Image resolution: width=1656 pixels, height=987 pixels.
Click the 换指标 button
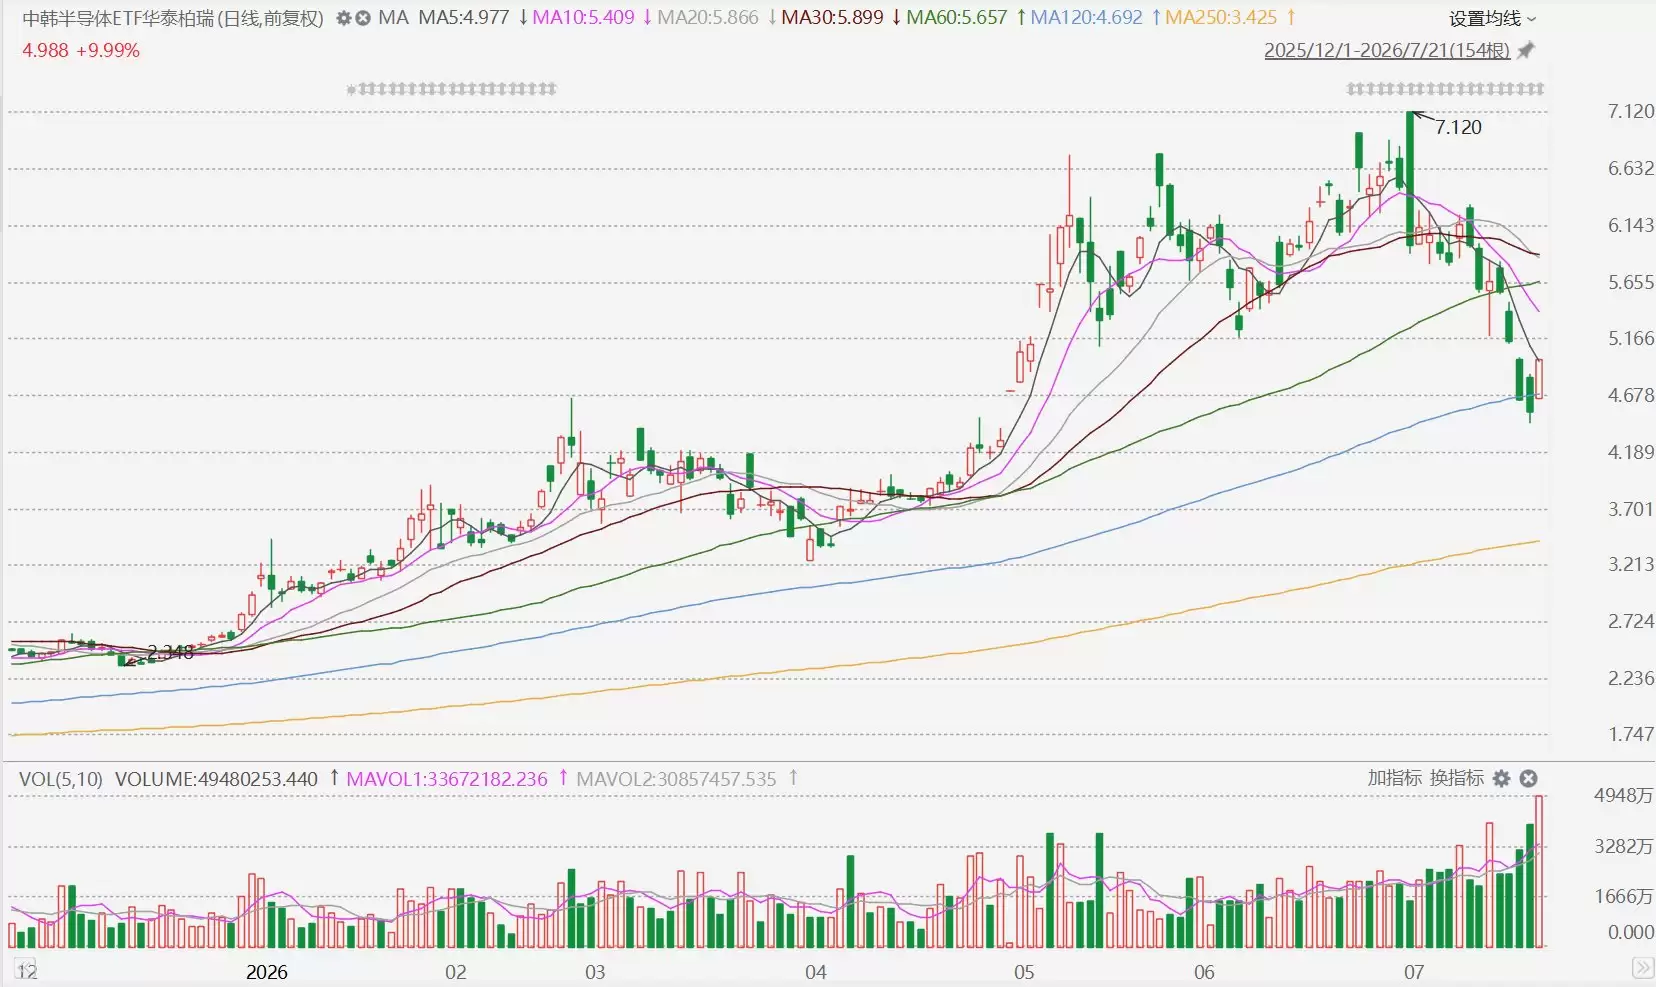tap(1457, 778)
